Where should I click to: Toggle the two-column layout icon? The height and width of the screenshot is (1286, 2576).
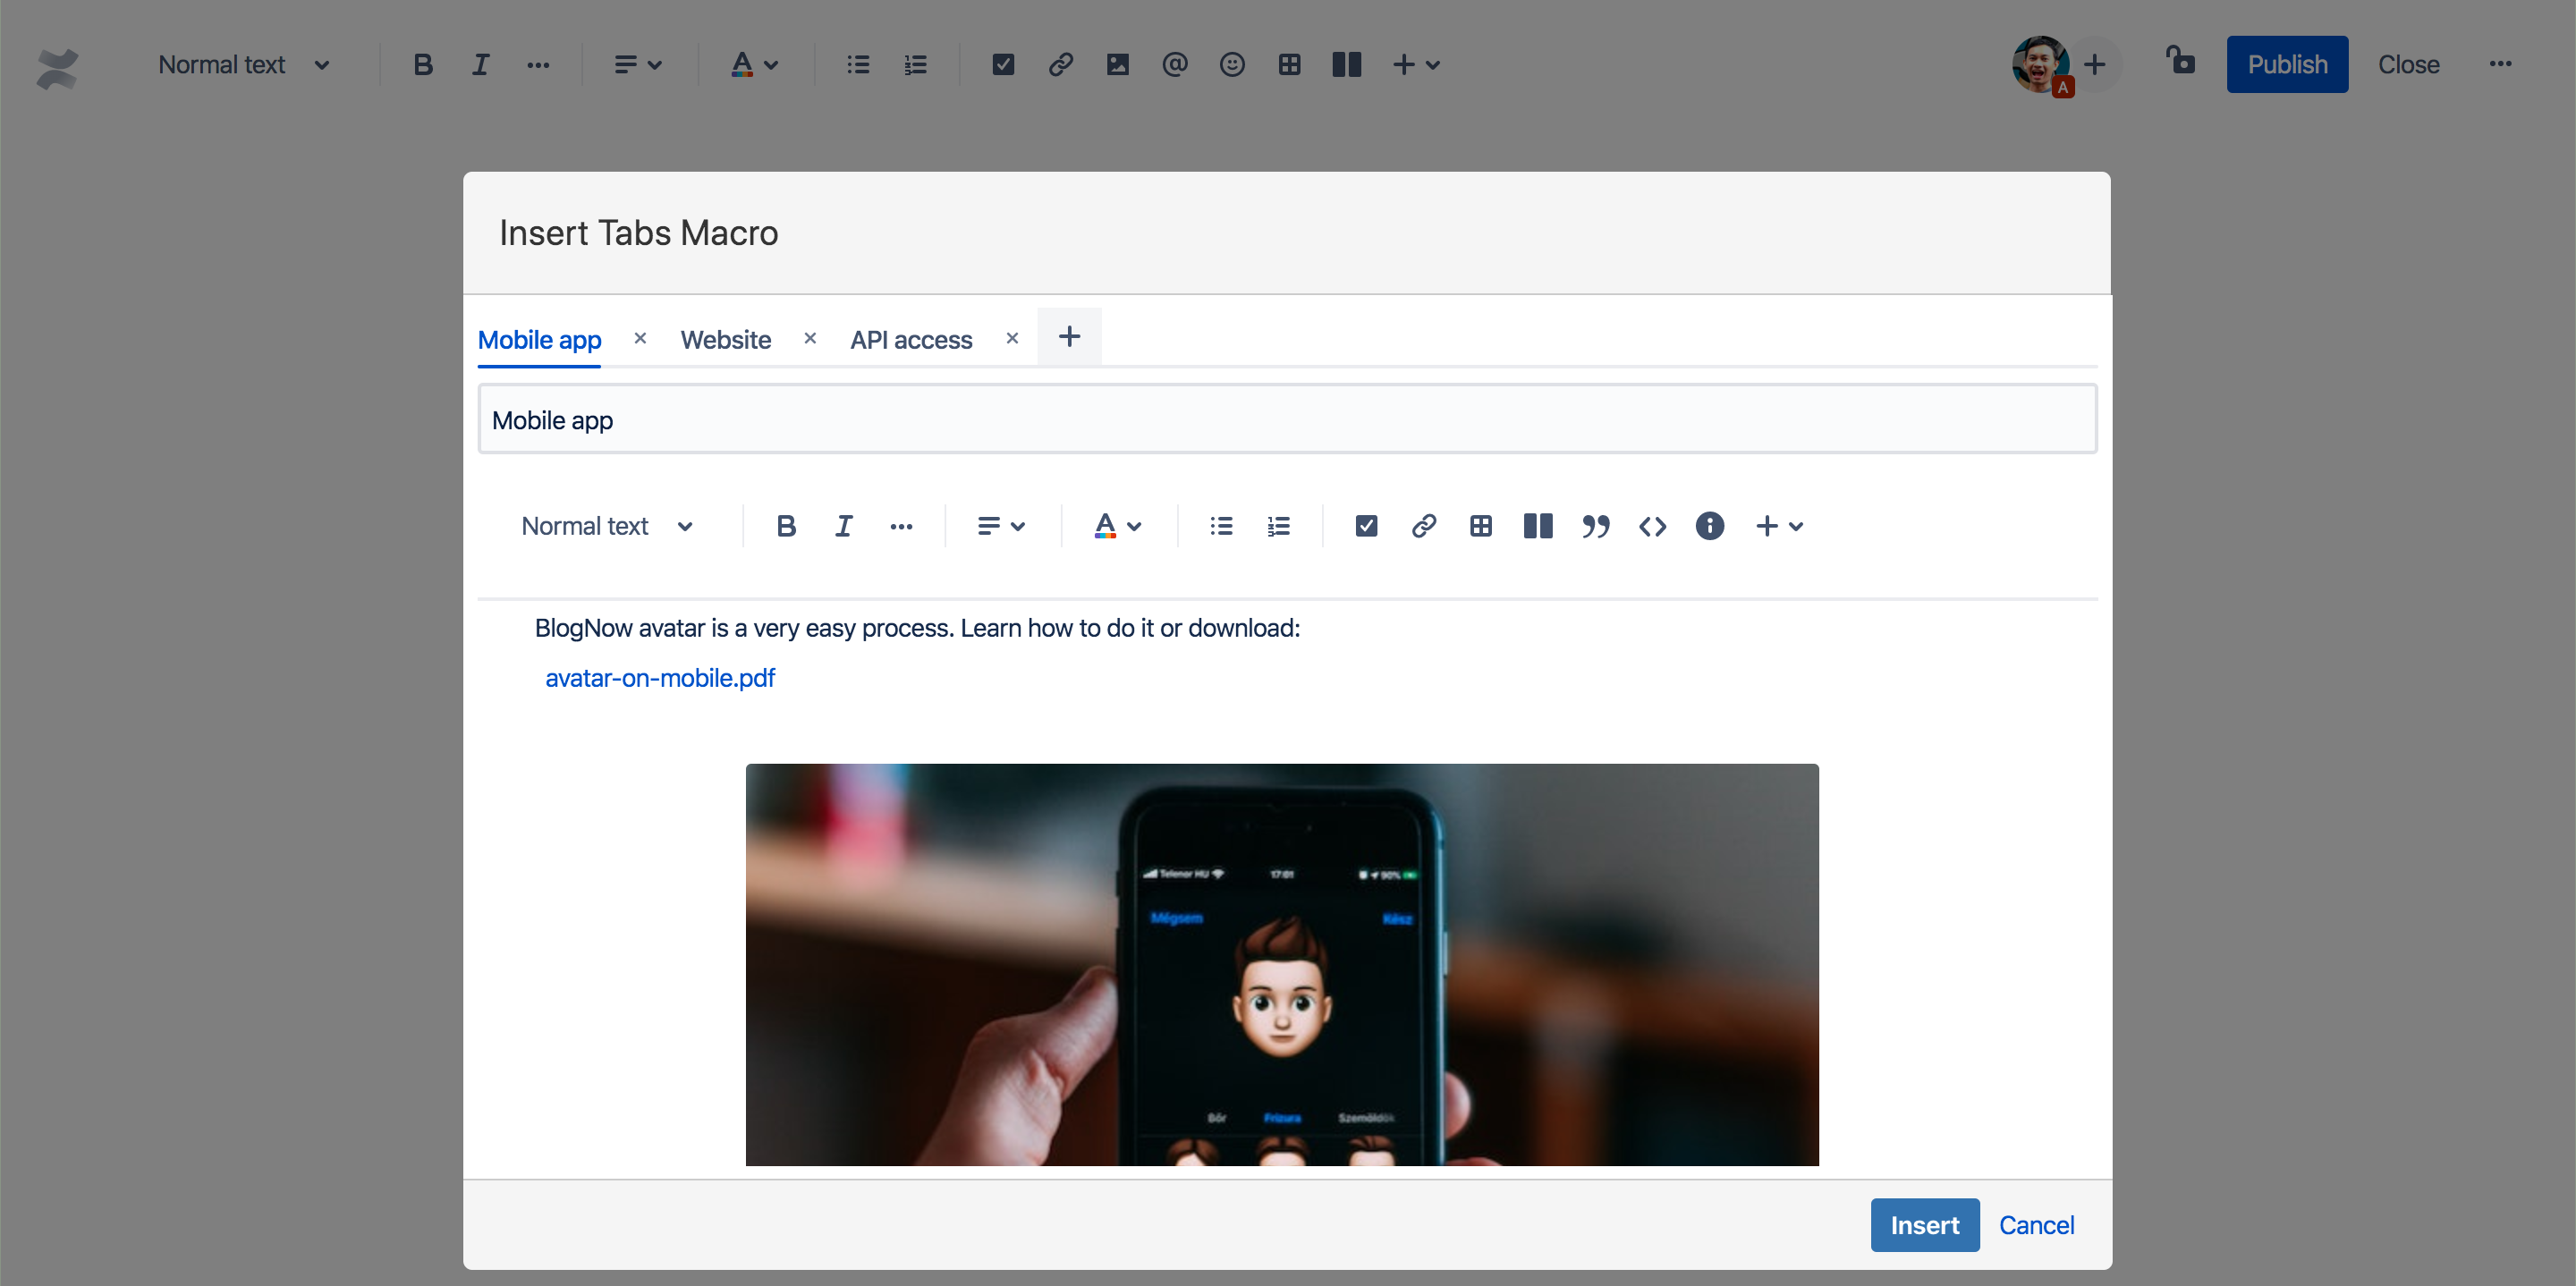(x=1536, y=526)
